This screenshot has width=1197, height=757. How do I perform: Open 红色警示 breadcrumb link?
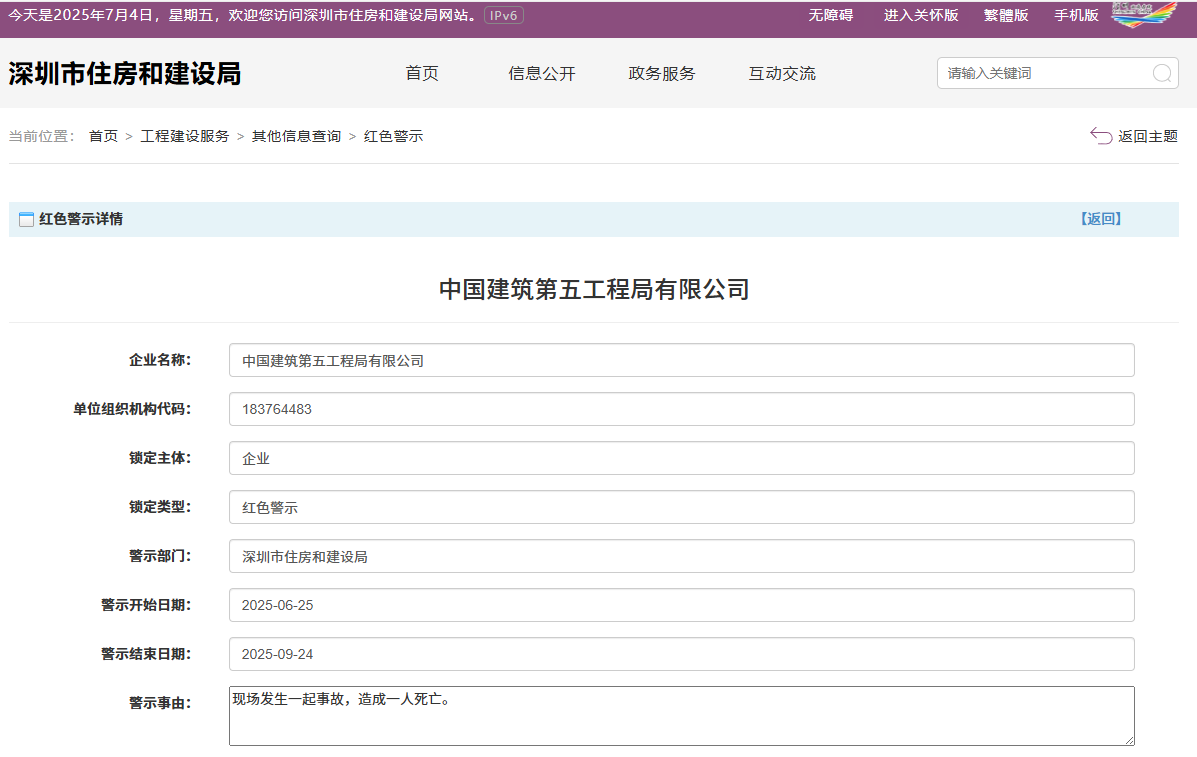point(393,136)
